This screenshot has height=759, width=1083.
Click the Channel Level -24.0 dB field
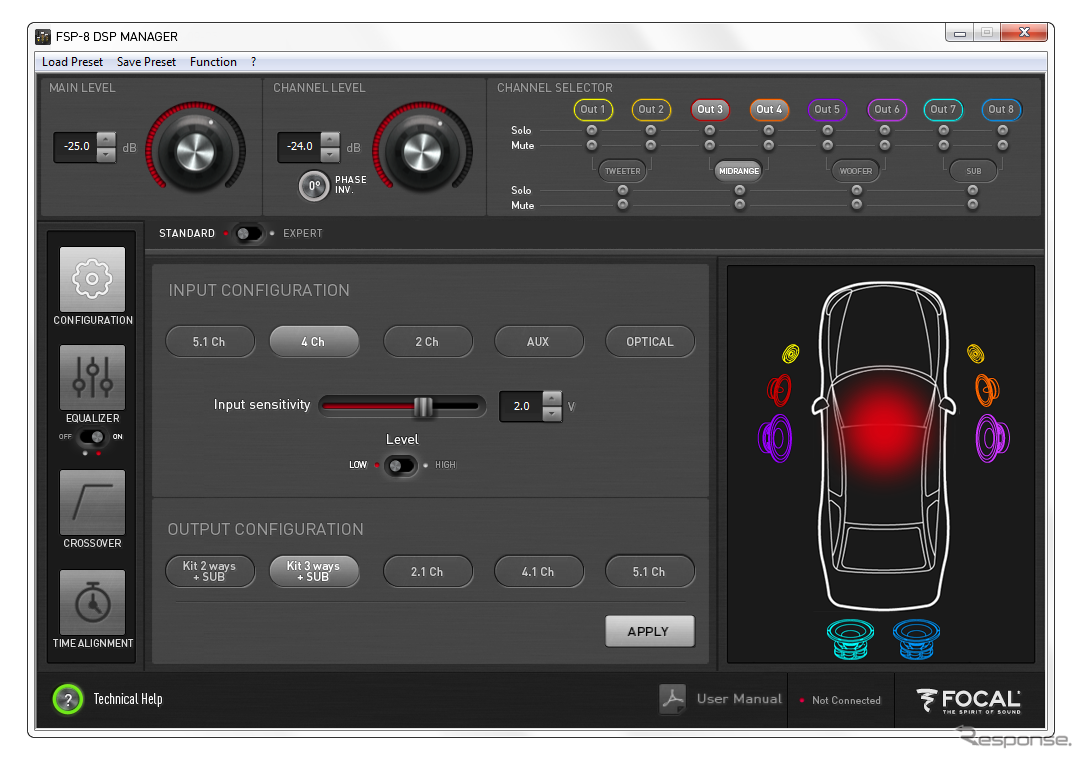click(x=300, y=147)
